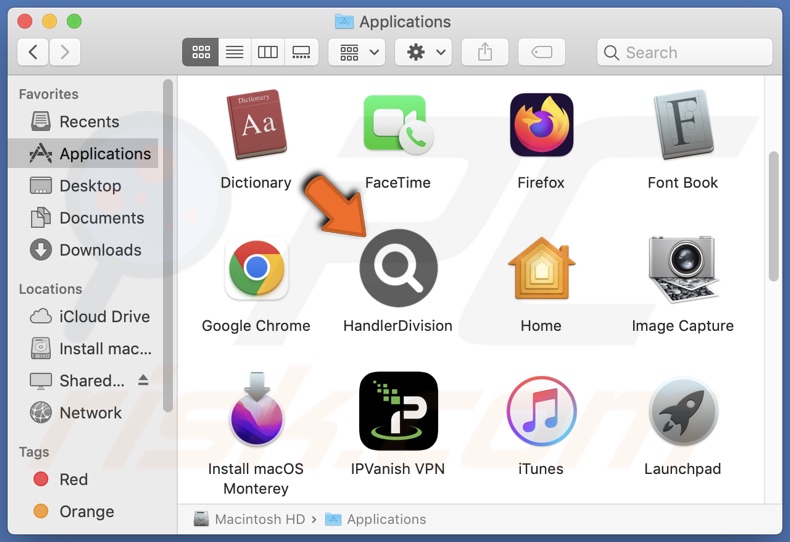Click the Search field

(684, 52)
